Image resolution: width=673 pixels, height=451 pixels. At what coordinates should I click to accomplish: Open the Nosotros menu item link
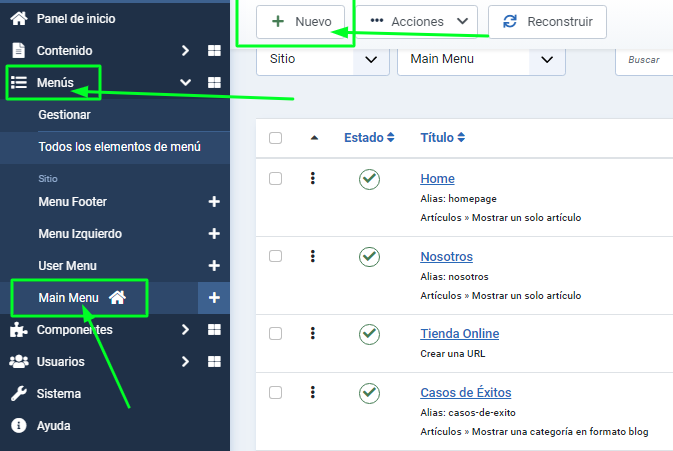point(446,257)
